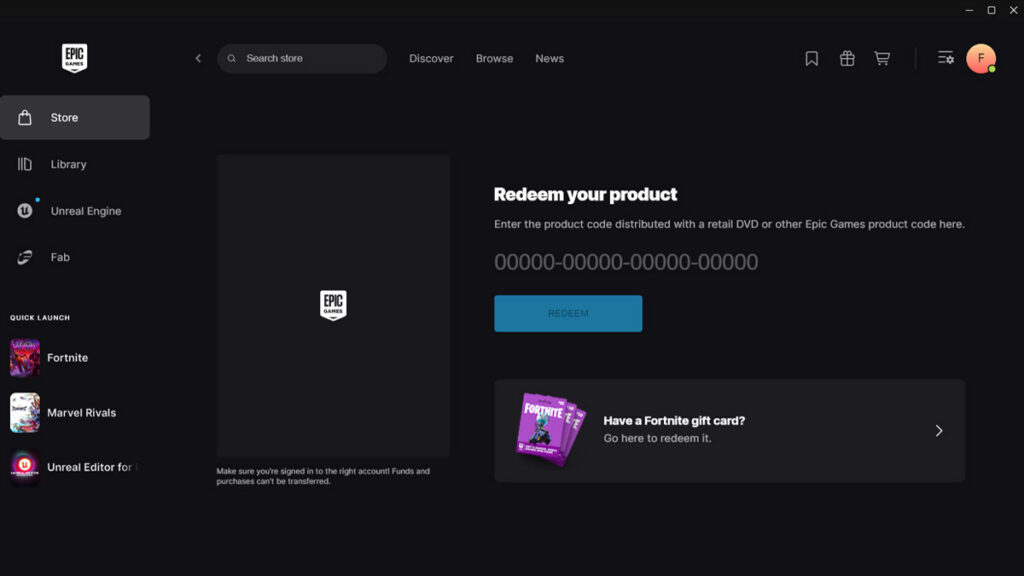The width and height of the screenshot is (1024, 576).
Task: Open the wishlist bookmark icon
Action: (x=812, y=58)
